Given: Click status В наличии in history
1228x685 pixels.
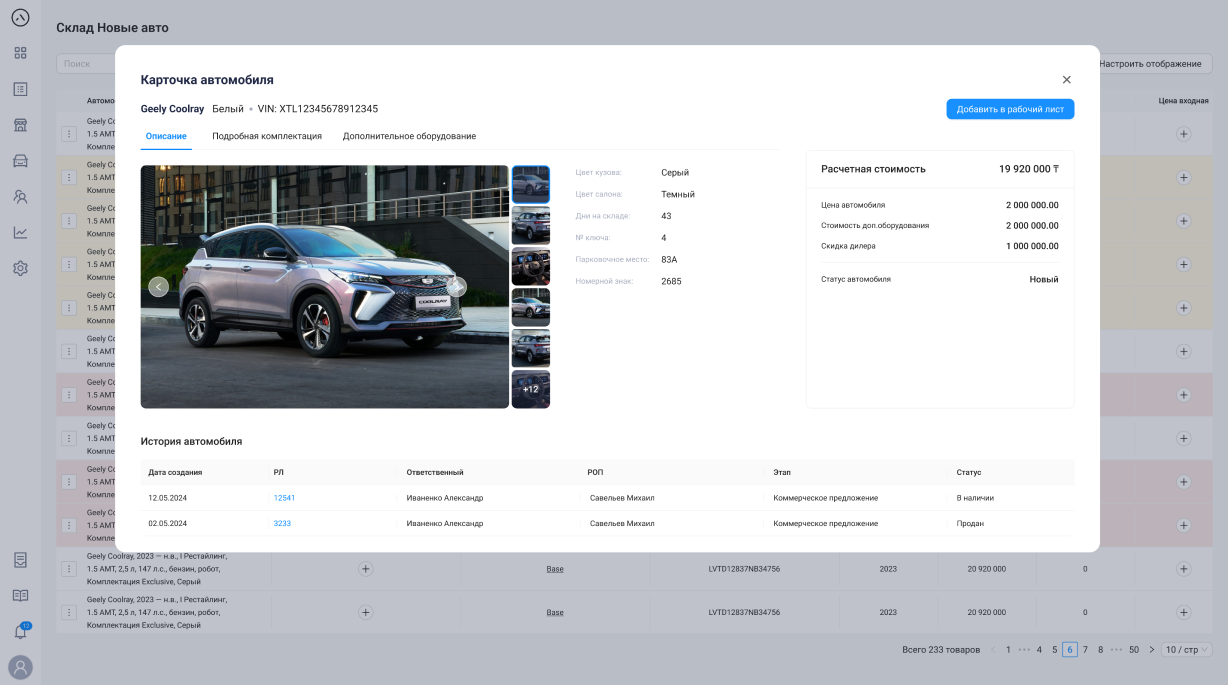Looking at the screenshot, I should pyautogui.click(x=975, y=498).
